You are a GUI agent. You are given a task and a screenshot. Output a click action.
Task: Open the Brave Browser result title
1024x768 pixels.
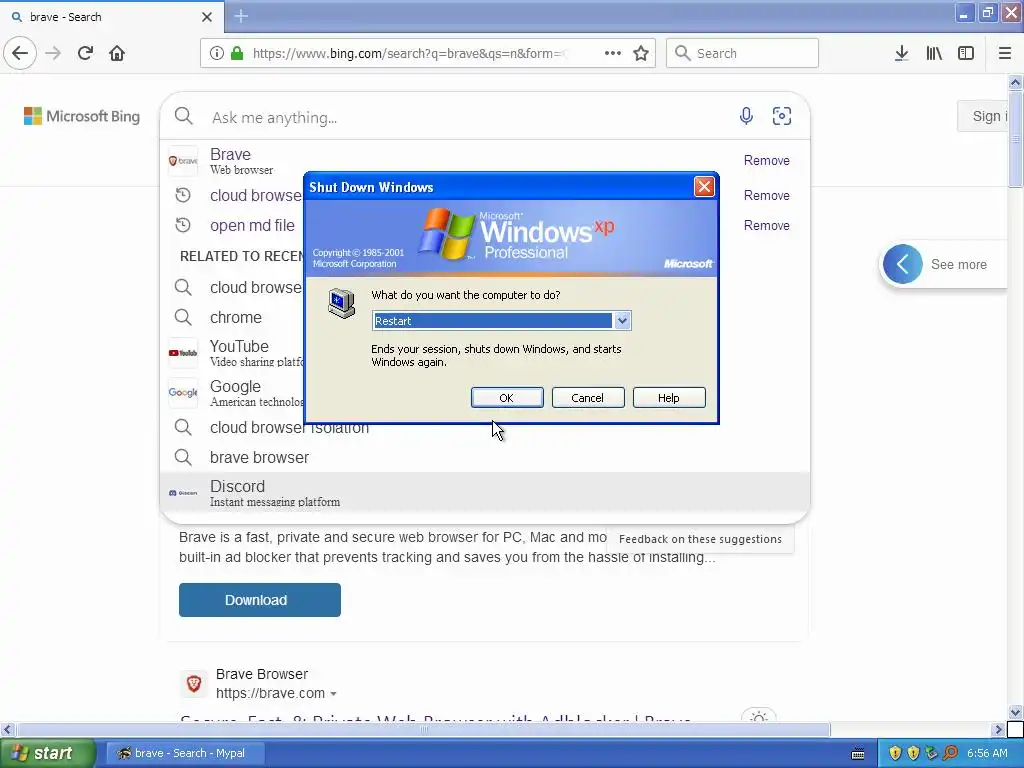tap(262, 674)
